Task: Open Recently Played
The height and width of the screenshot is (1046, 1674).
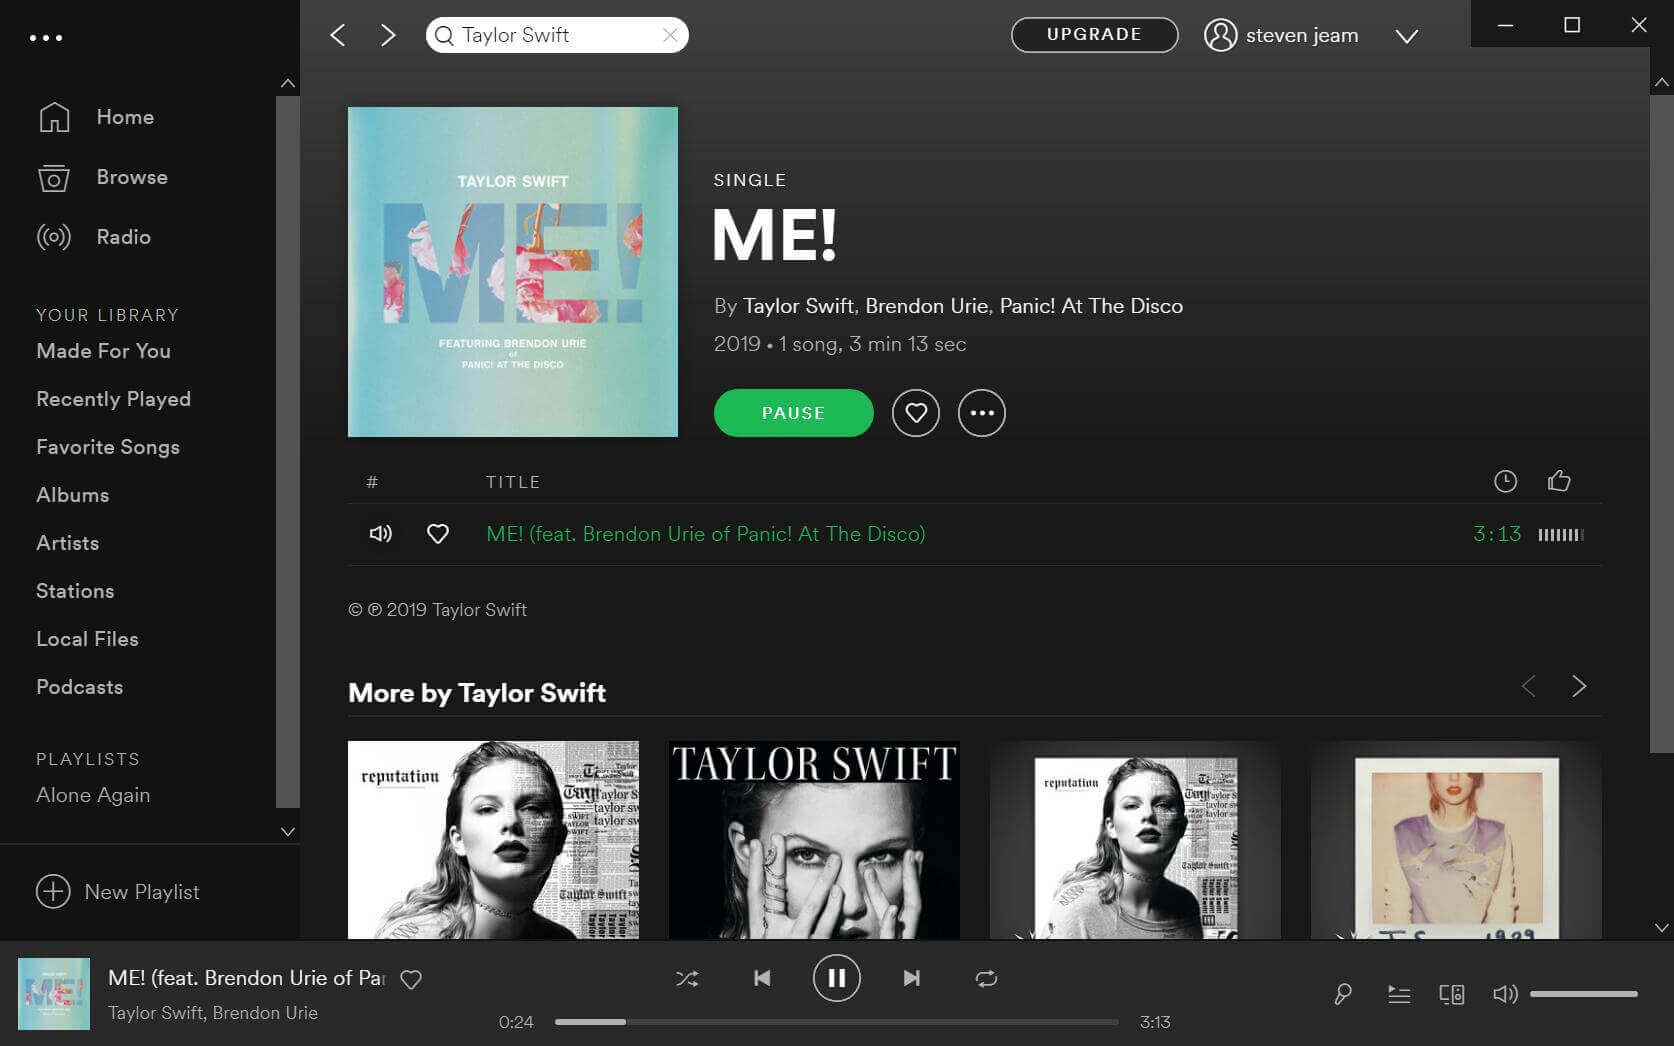Action: 113,399
